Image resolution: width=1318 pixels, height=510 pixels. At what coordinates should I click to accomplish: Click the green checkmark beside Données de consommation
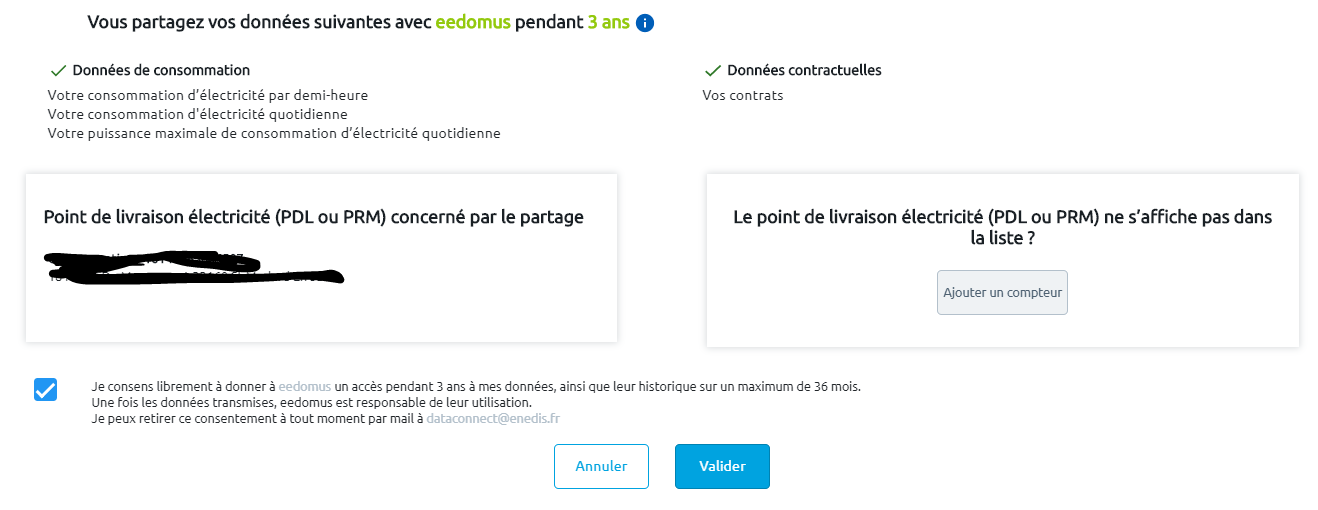(x=58, y=71)
